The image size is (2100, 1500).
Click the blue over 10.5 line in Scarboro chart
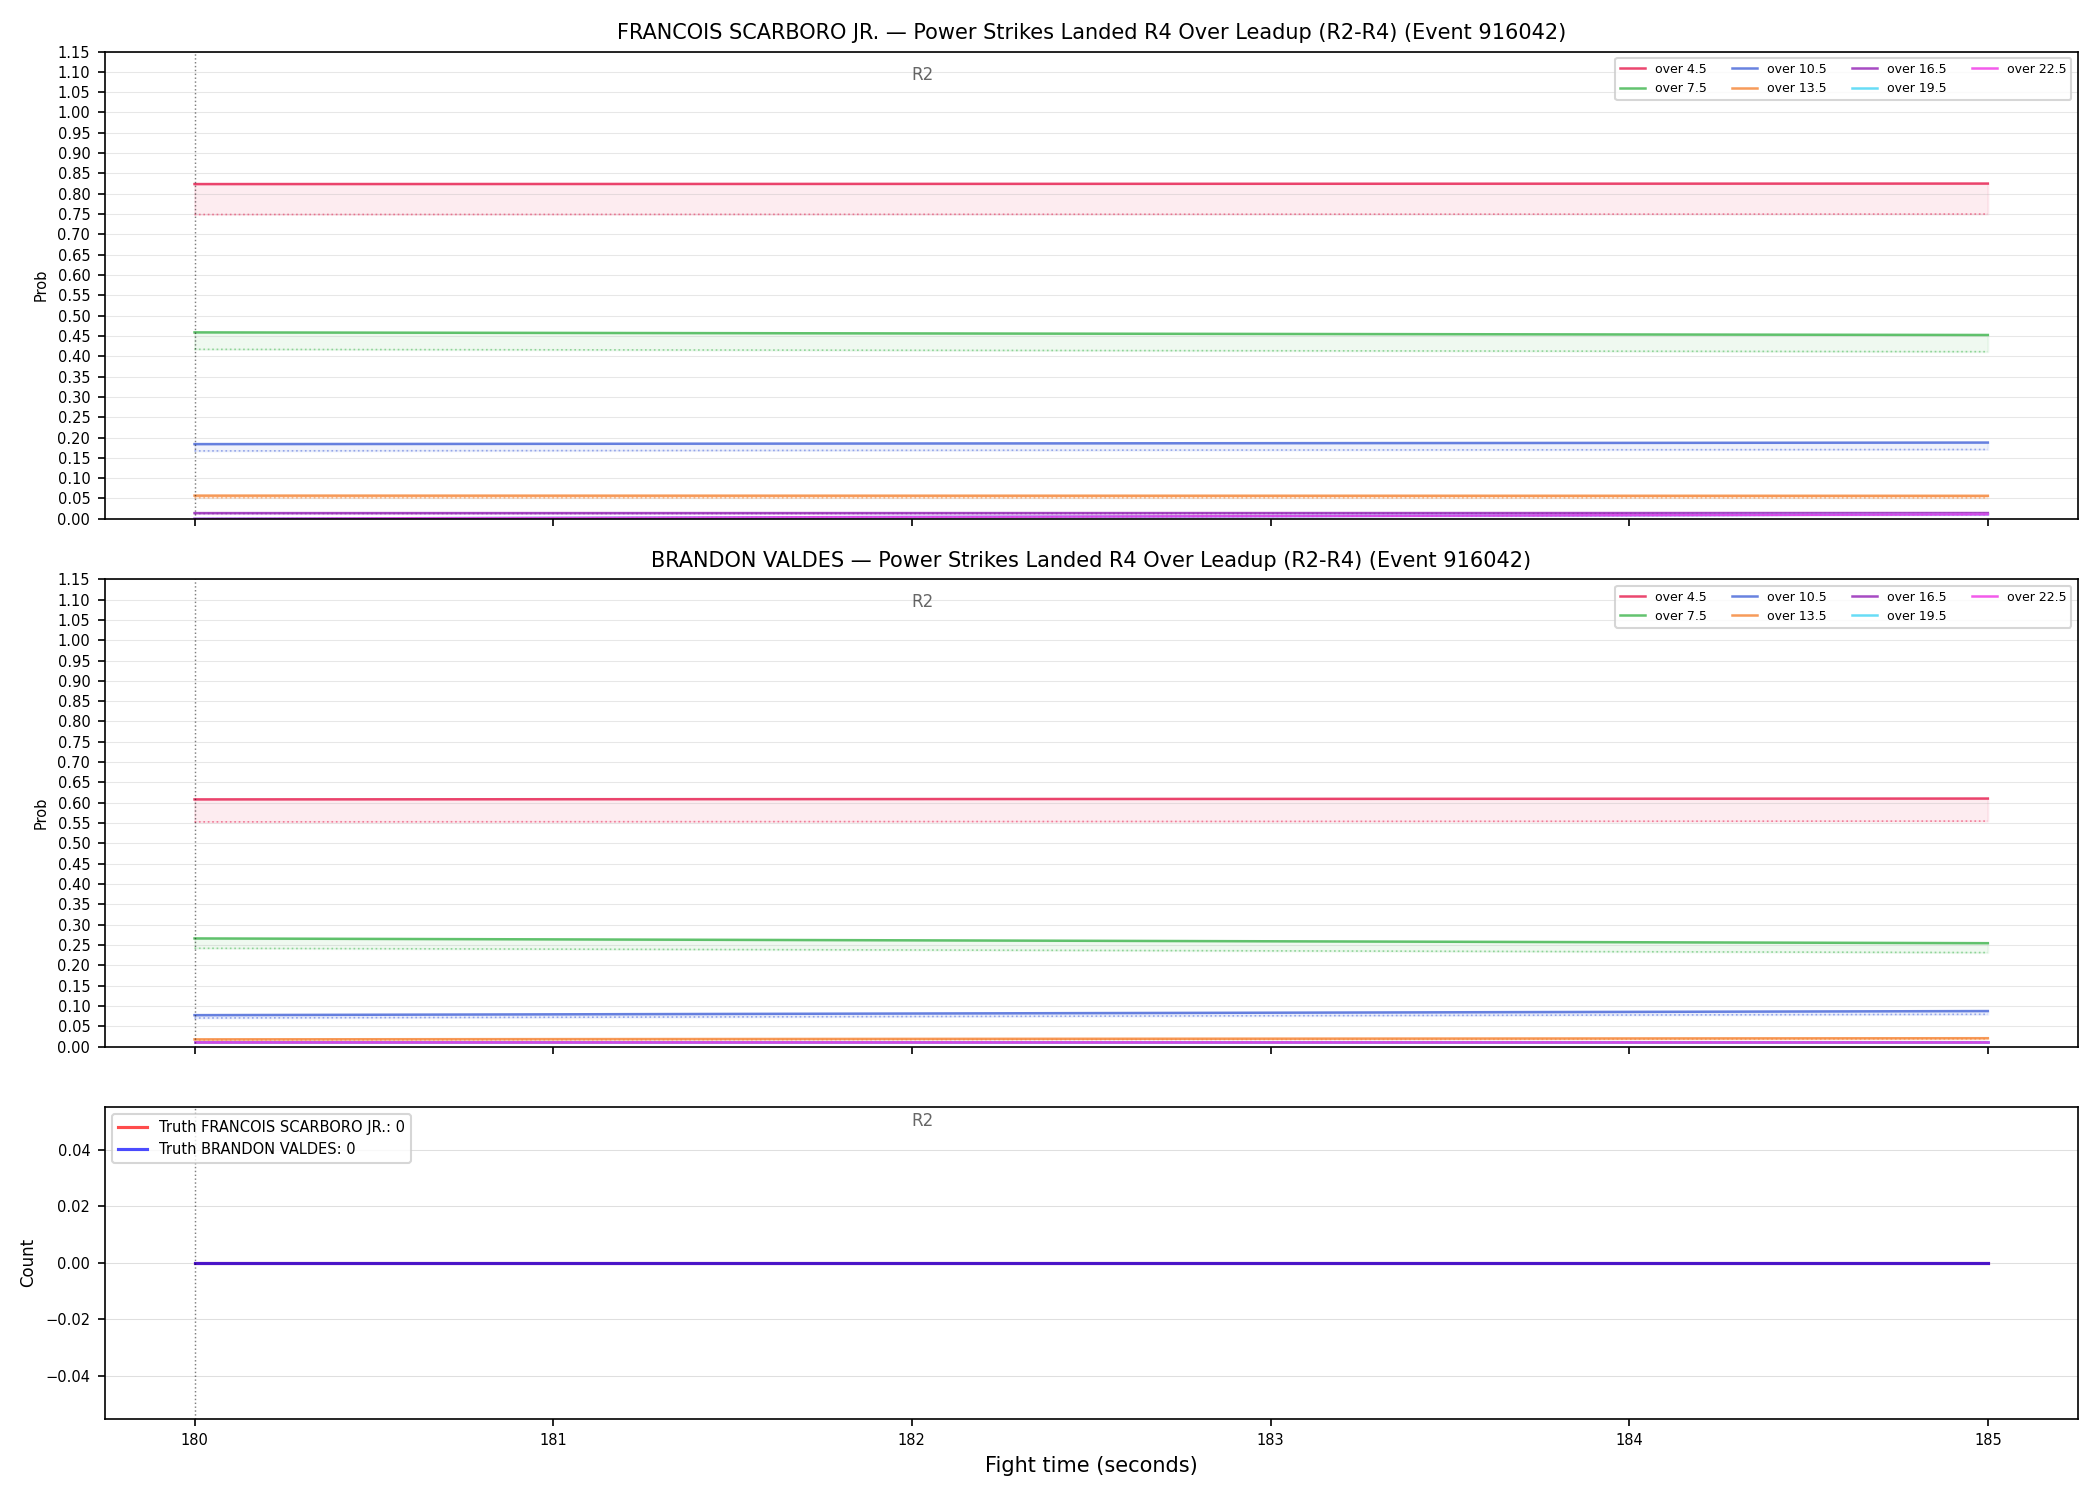[1091, 443]
